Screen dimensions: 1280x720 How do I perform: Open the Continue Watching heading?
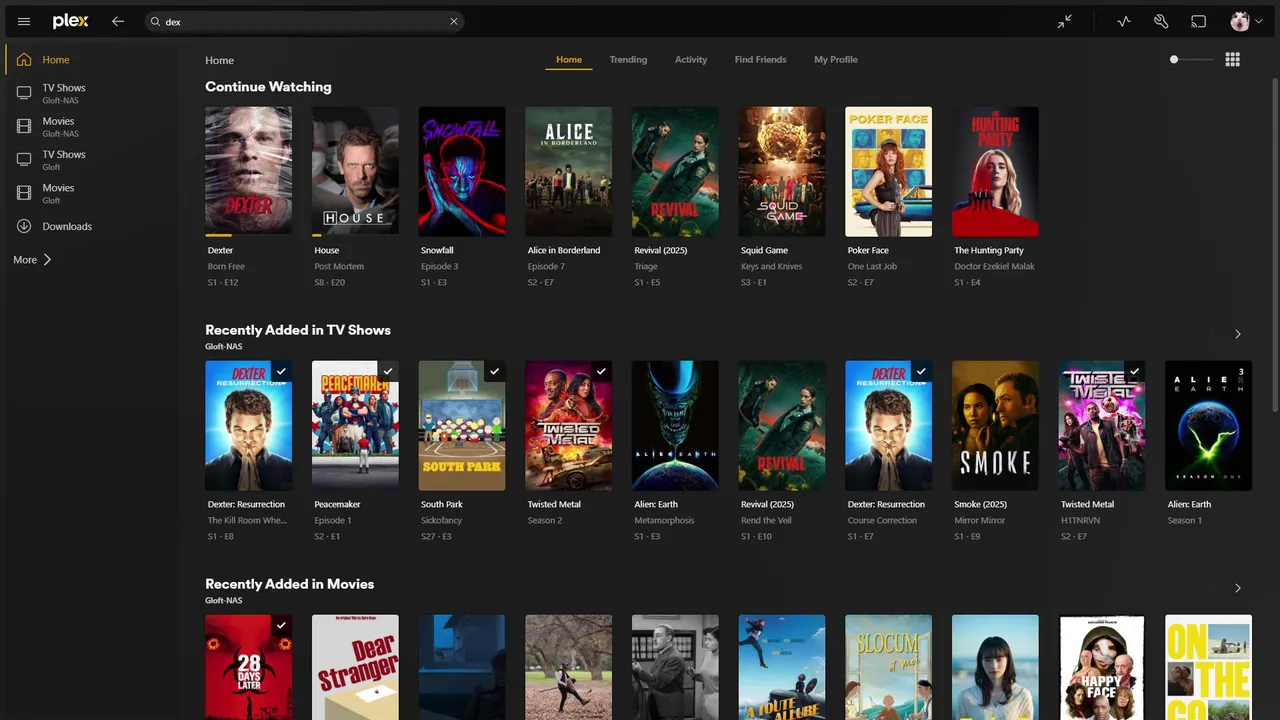click(x=268, y=87)
